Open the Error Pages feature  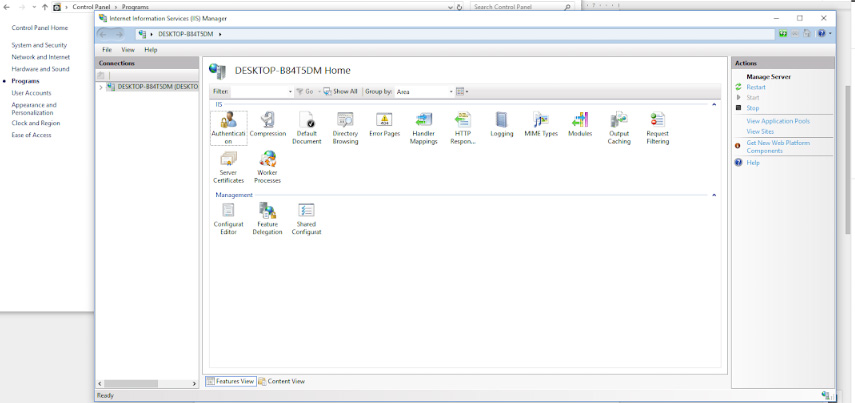[x=384, y=124]
